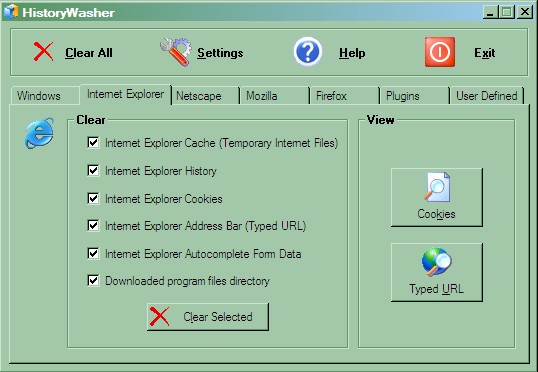Toggle Downloaded program files directory checkbox
This screenshot has width=538, height=372.
(93, 280)
